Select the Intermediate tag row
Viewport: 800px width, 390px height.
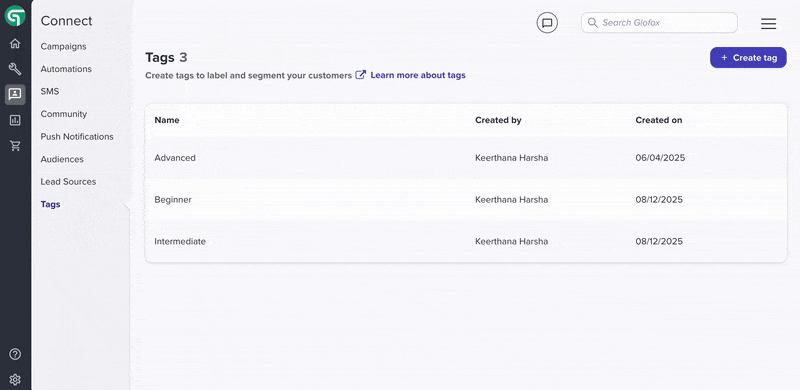click(466, 241)
